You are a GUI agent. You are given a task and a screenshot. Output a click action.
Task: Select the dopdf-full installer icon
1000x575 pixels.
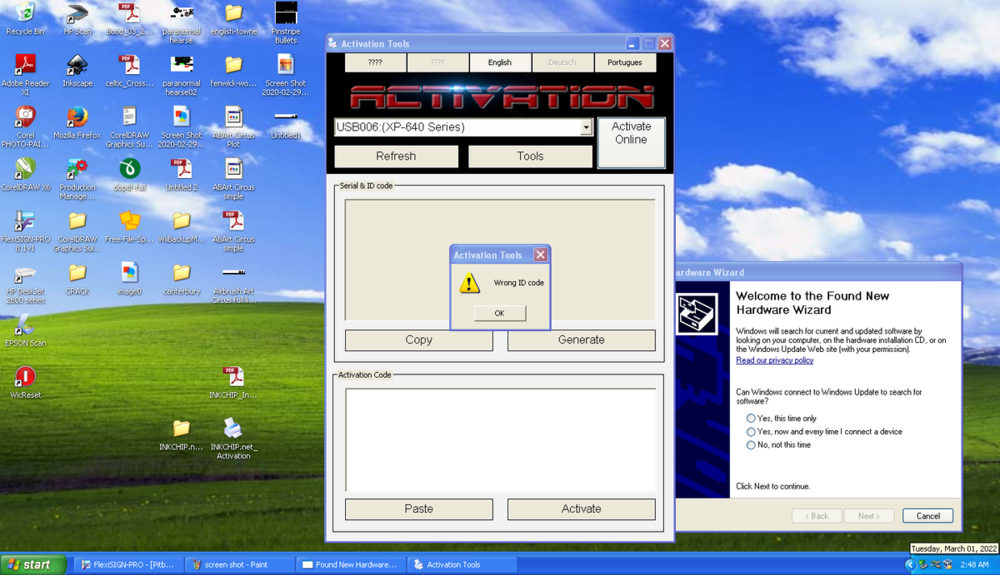click(x=129, y=174)
